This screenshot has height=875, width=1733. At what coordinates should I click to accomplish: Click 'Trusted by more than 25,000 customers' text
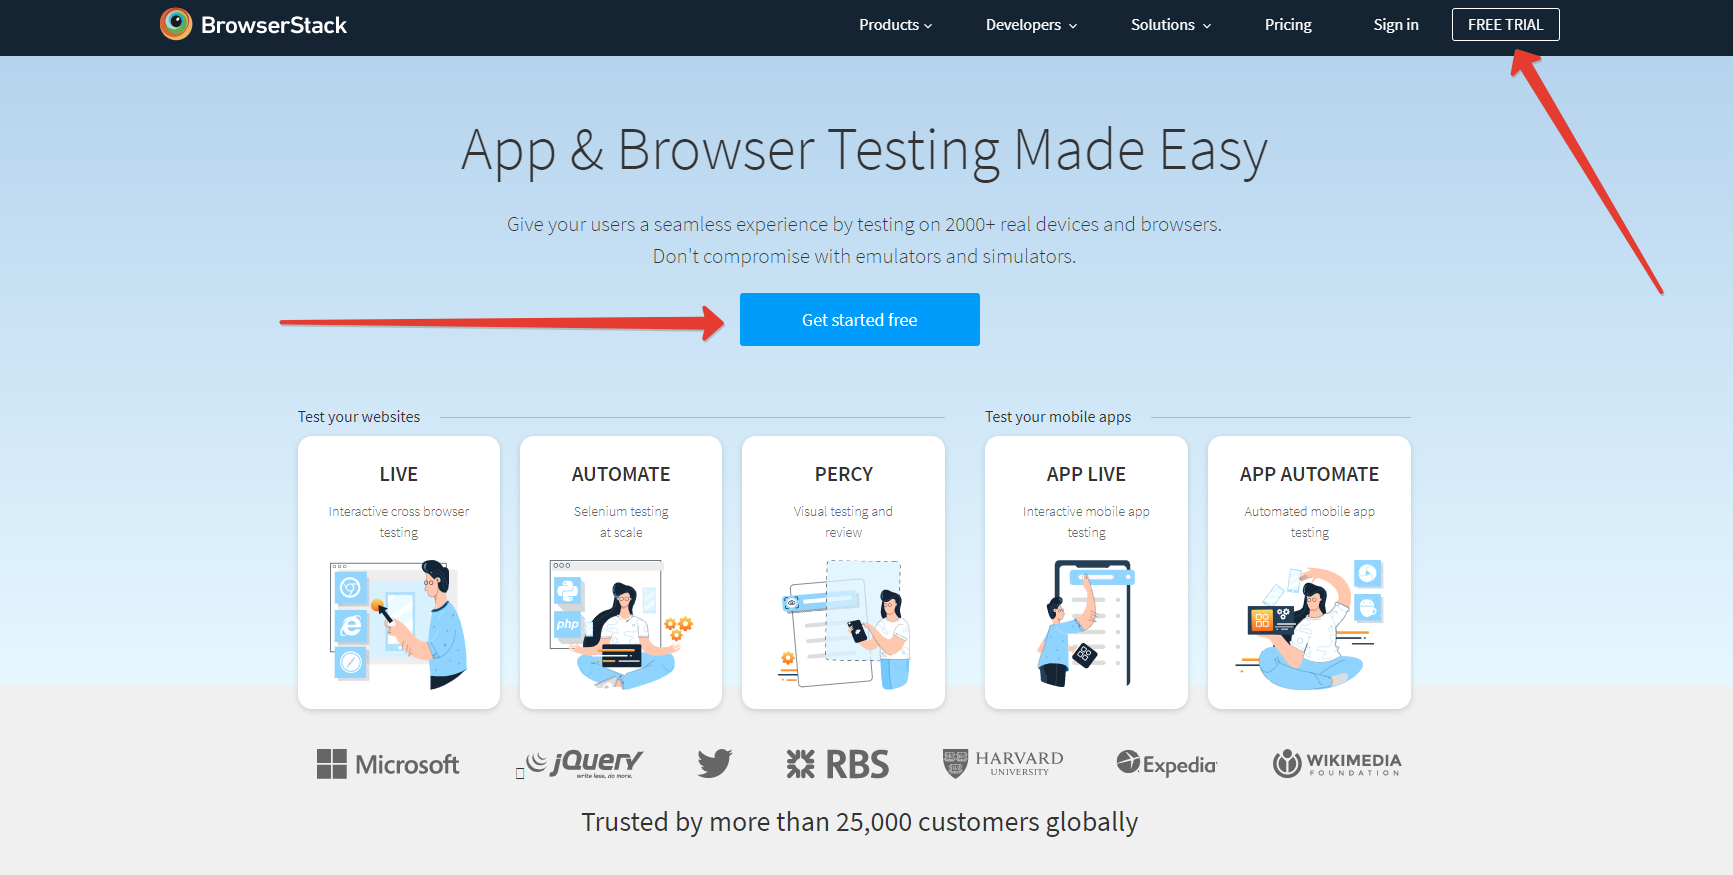click(860, 822)
